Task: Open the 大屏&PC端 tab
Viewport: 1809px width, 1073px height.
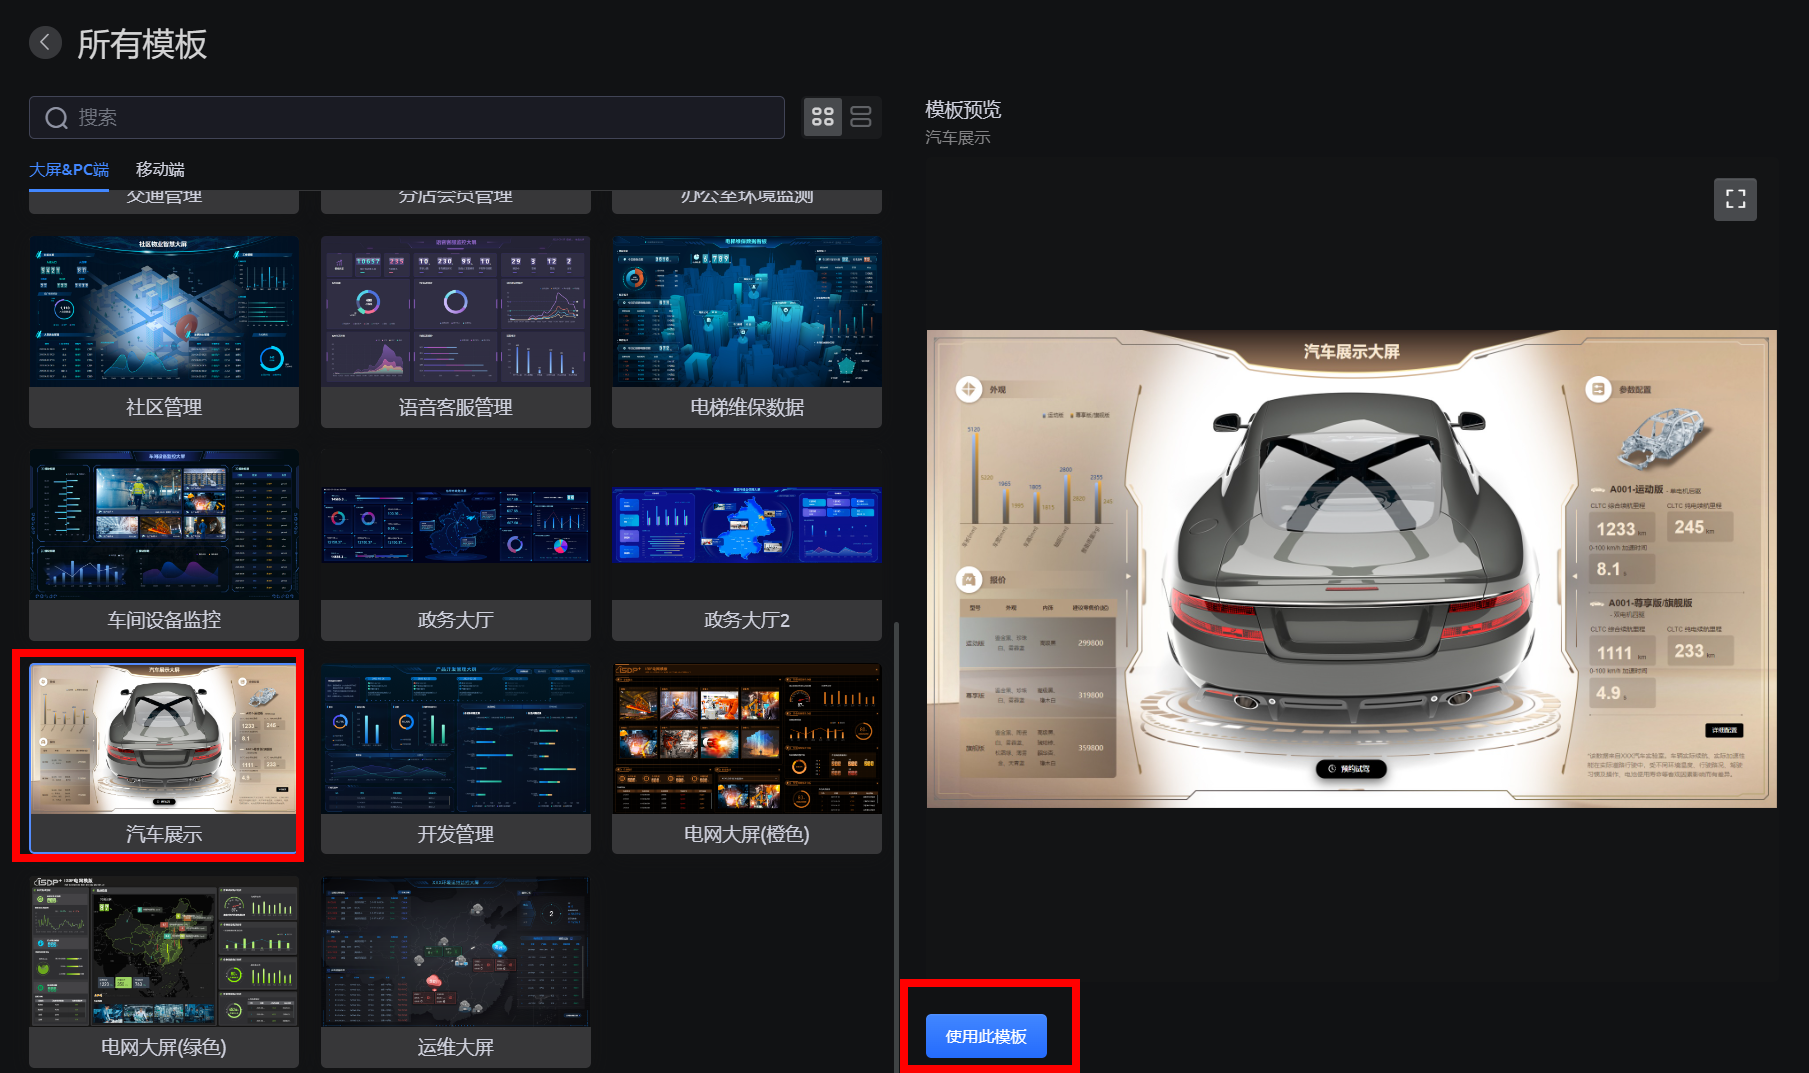Action: (69, 169)
